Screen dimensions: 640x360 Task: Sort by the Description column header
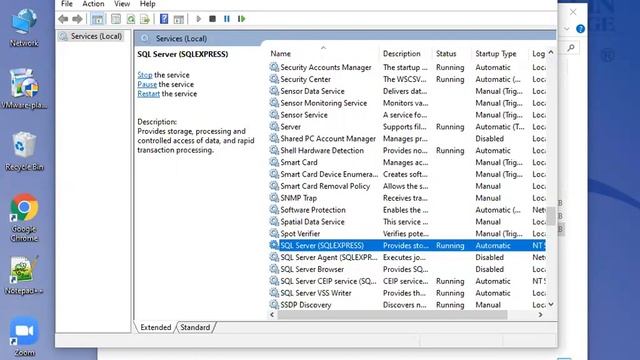tap(402, 53)
